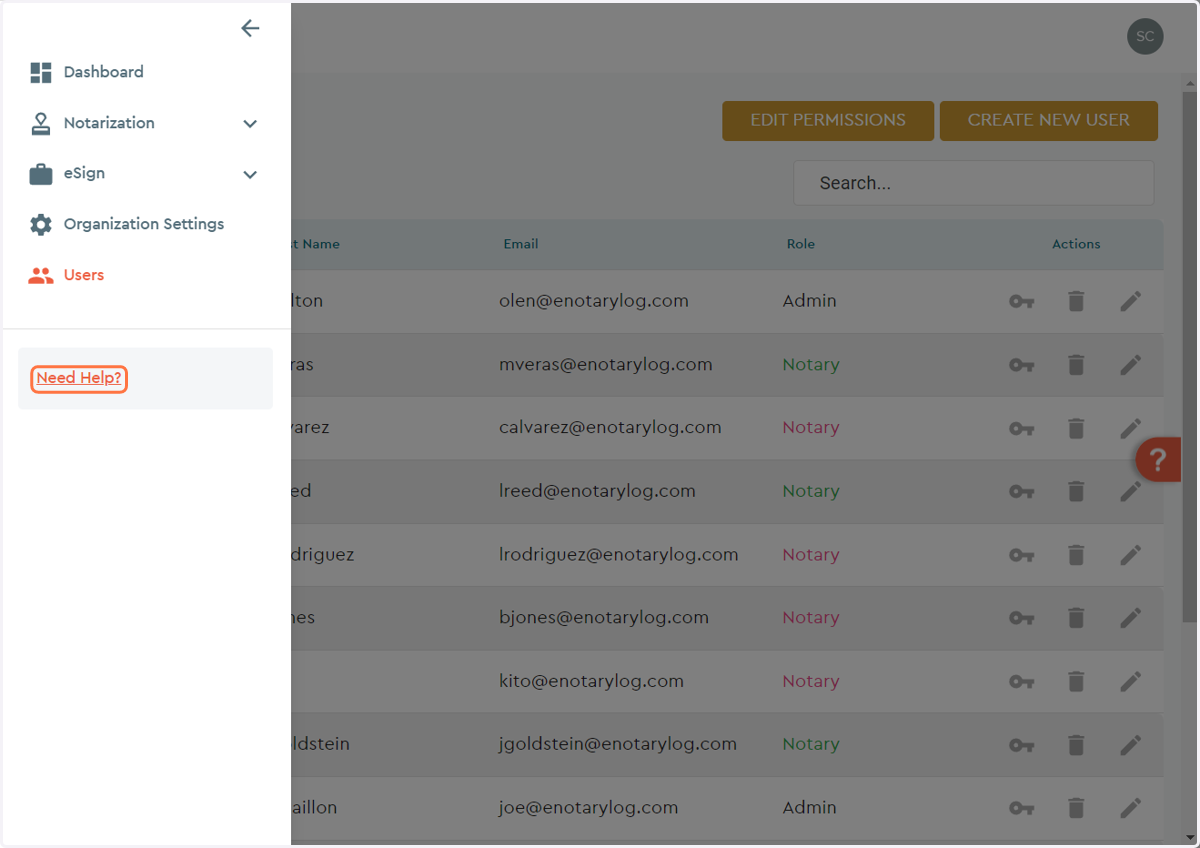Click key icon for kito@enotarylog.com
Image resolution: width=1200 pixels, height=848 pixels.
click(1021, 681)
